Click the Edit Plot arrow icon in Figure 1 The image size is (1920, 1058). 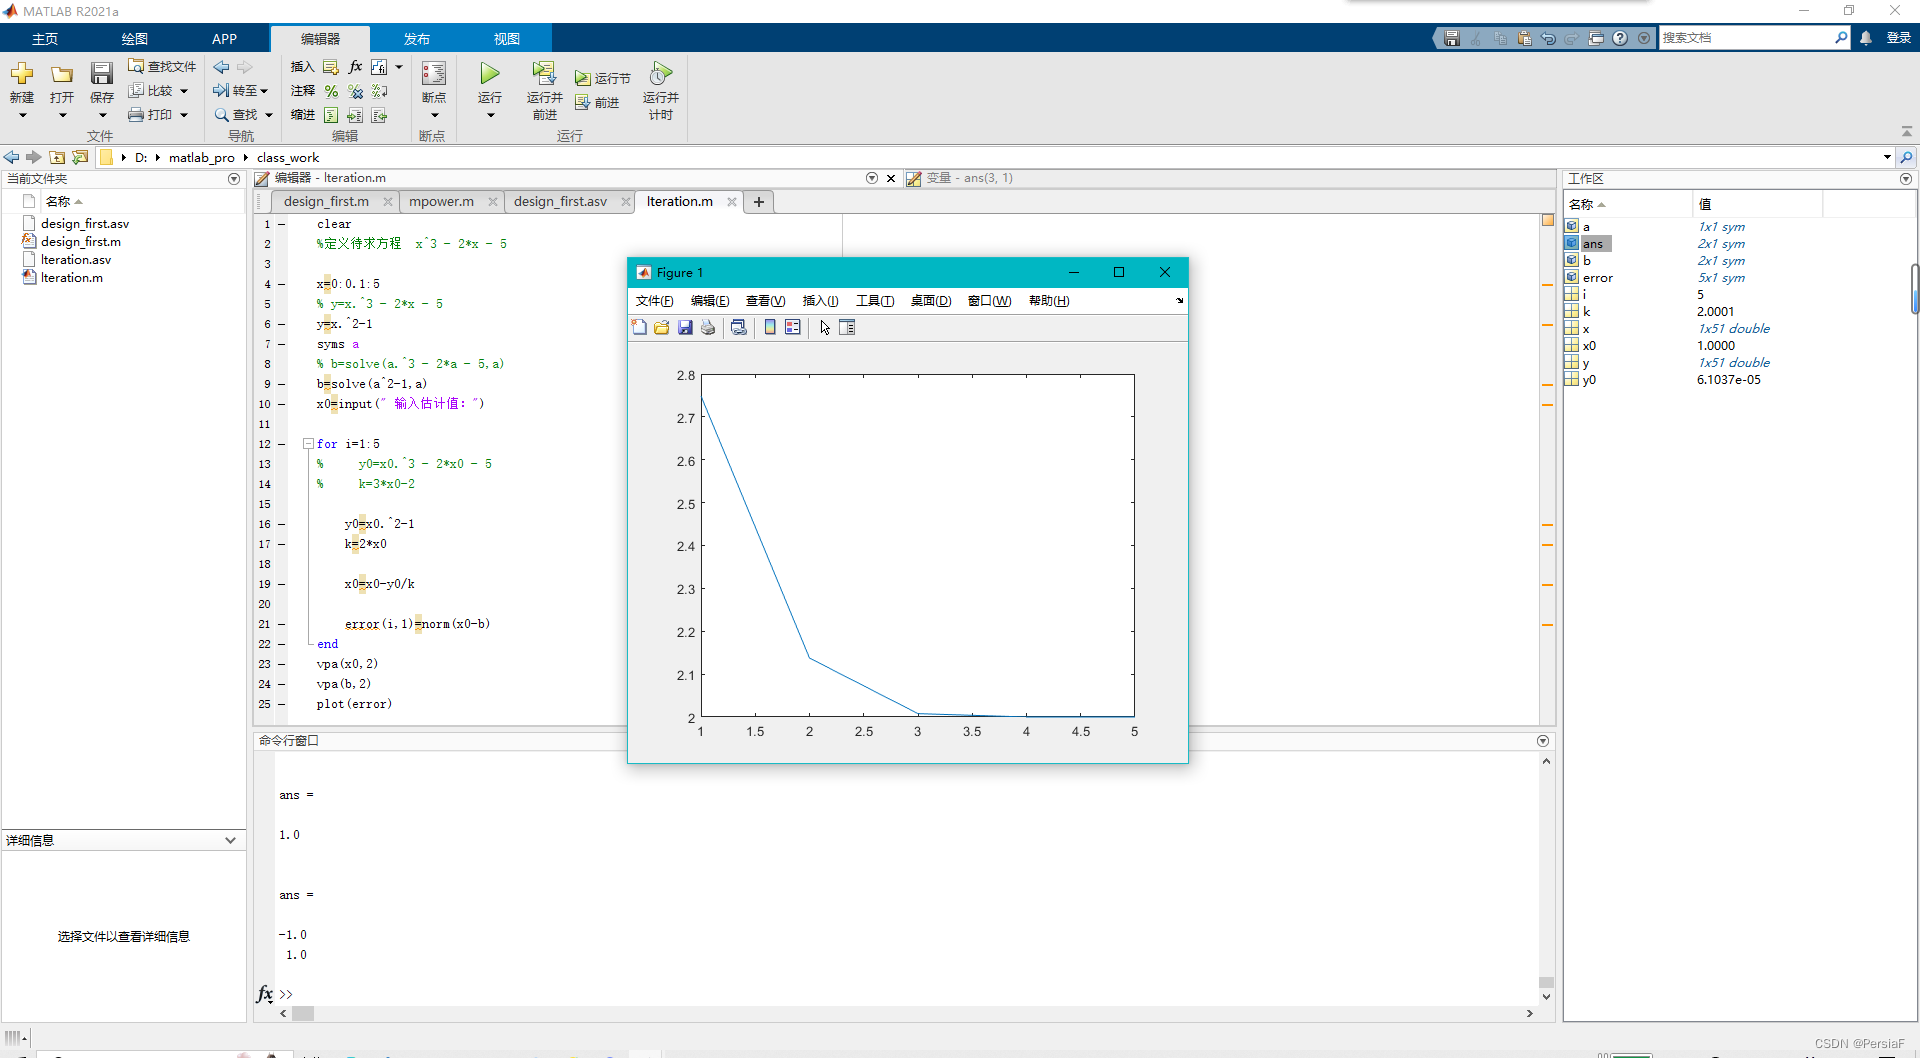point(825,327)
